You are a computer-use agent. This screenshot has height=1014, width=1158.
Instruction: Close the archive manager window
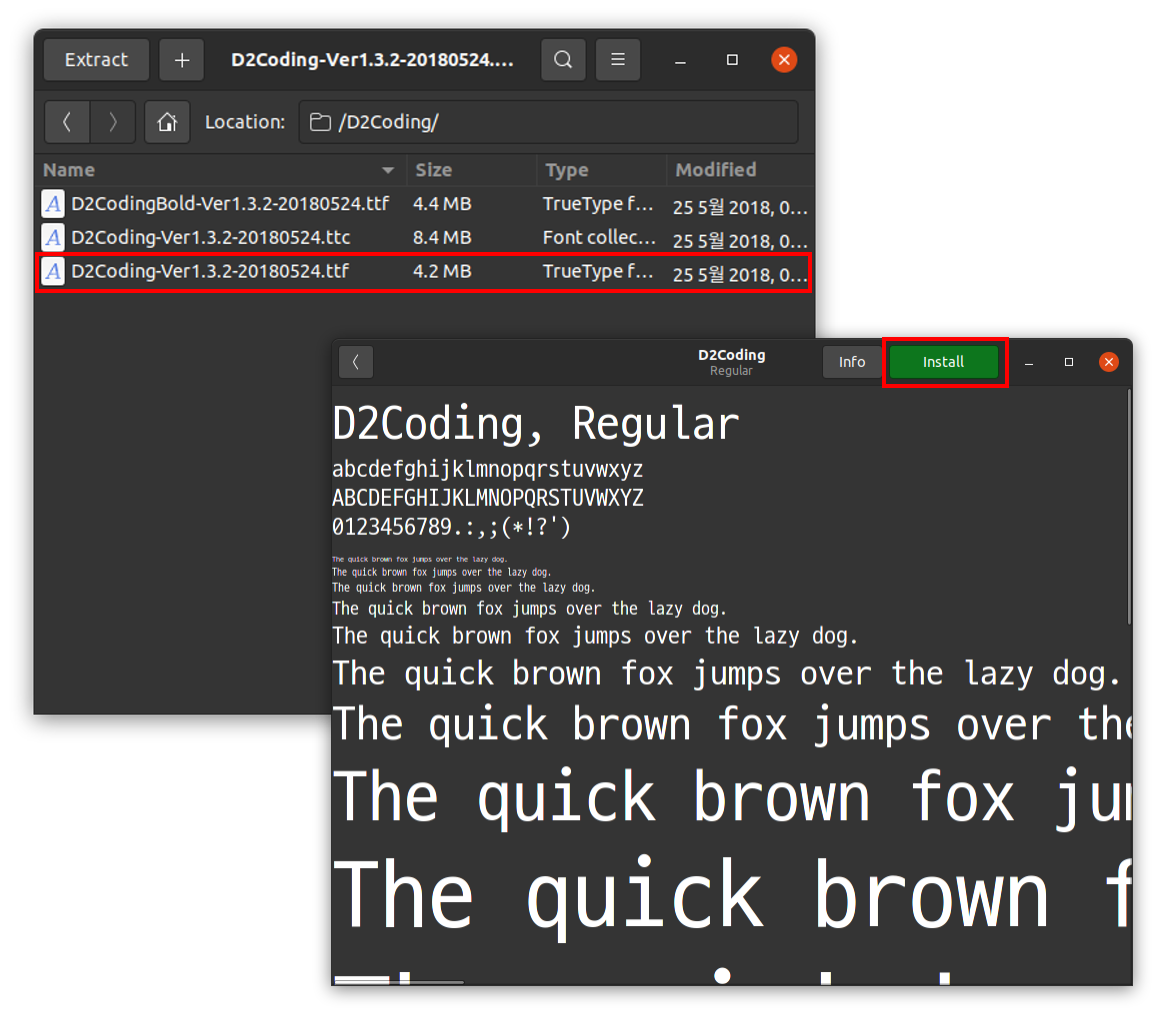pyautogui.click(x=784, y=60)
